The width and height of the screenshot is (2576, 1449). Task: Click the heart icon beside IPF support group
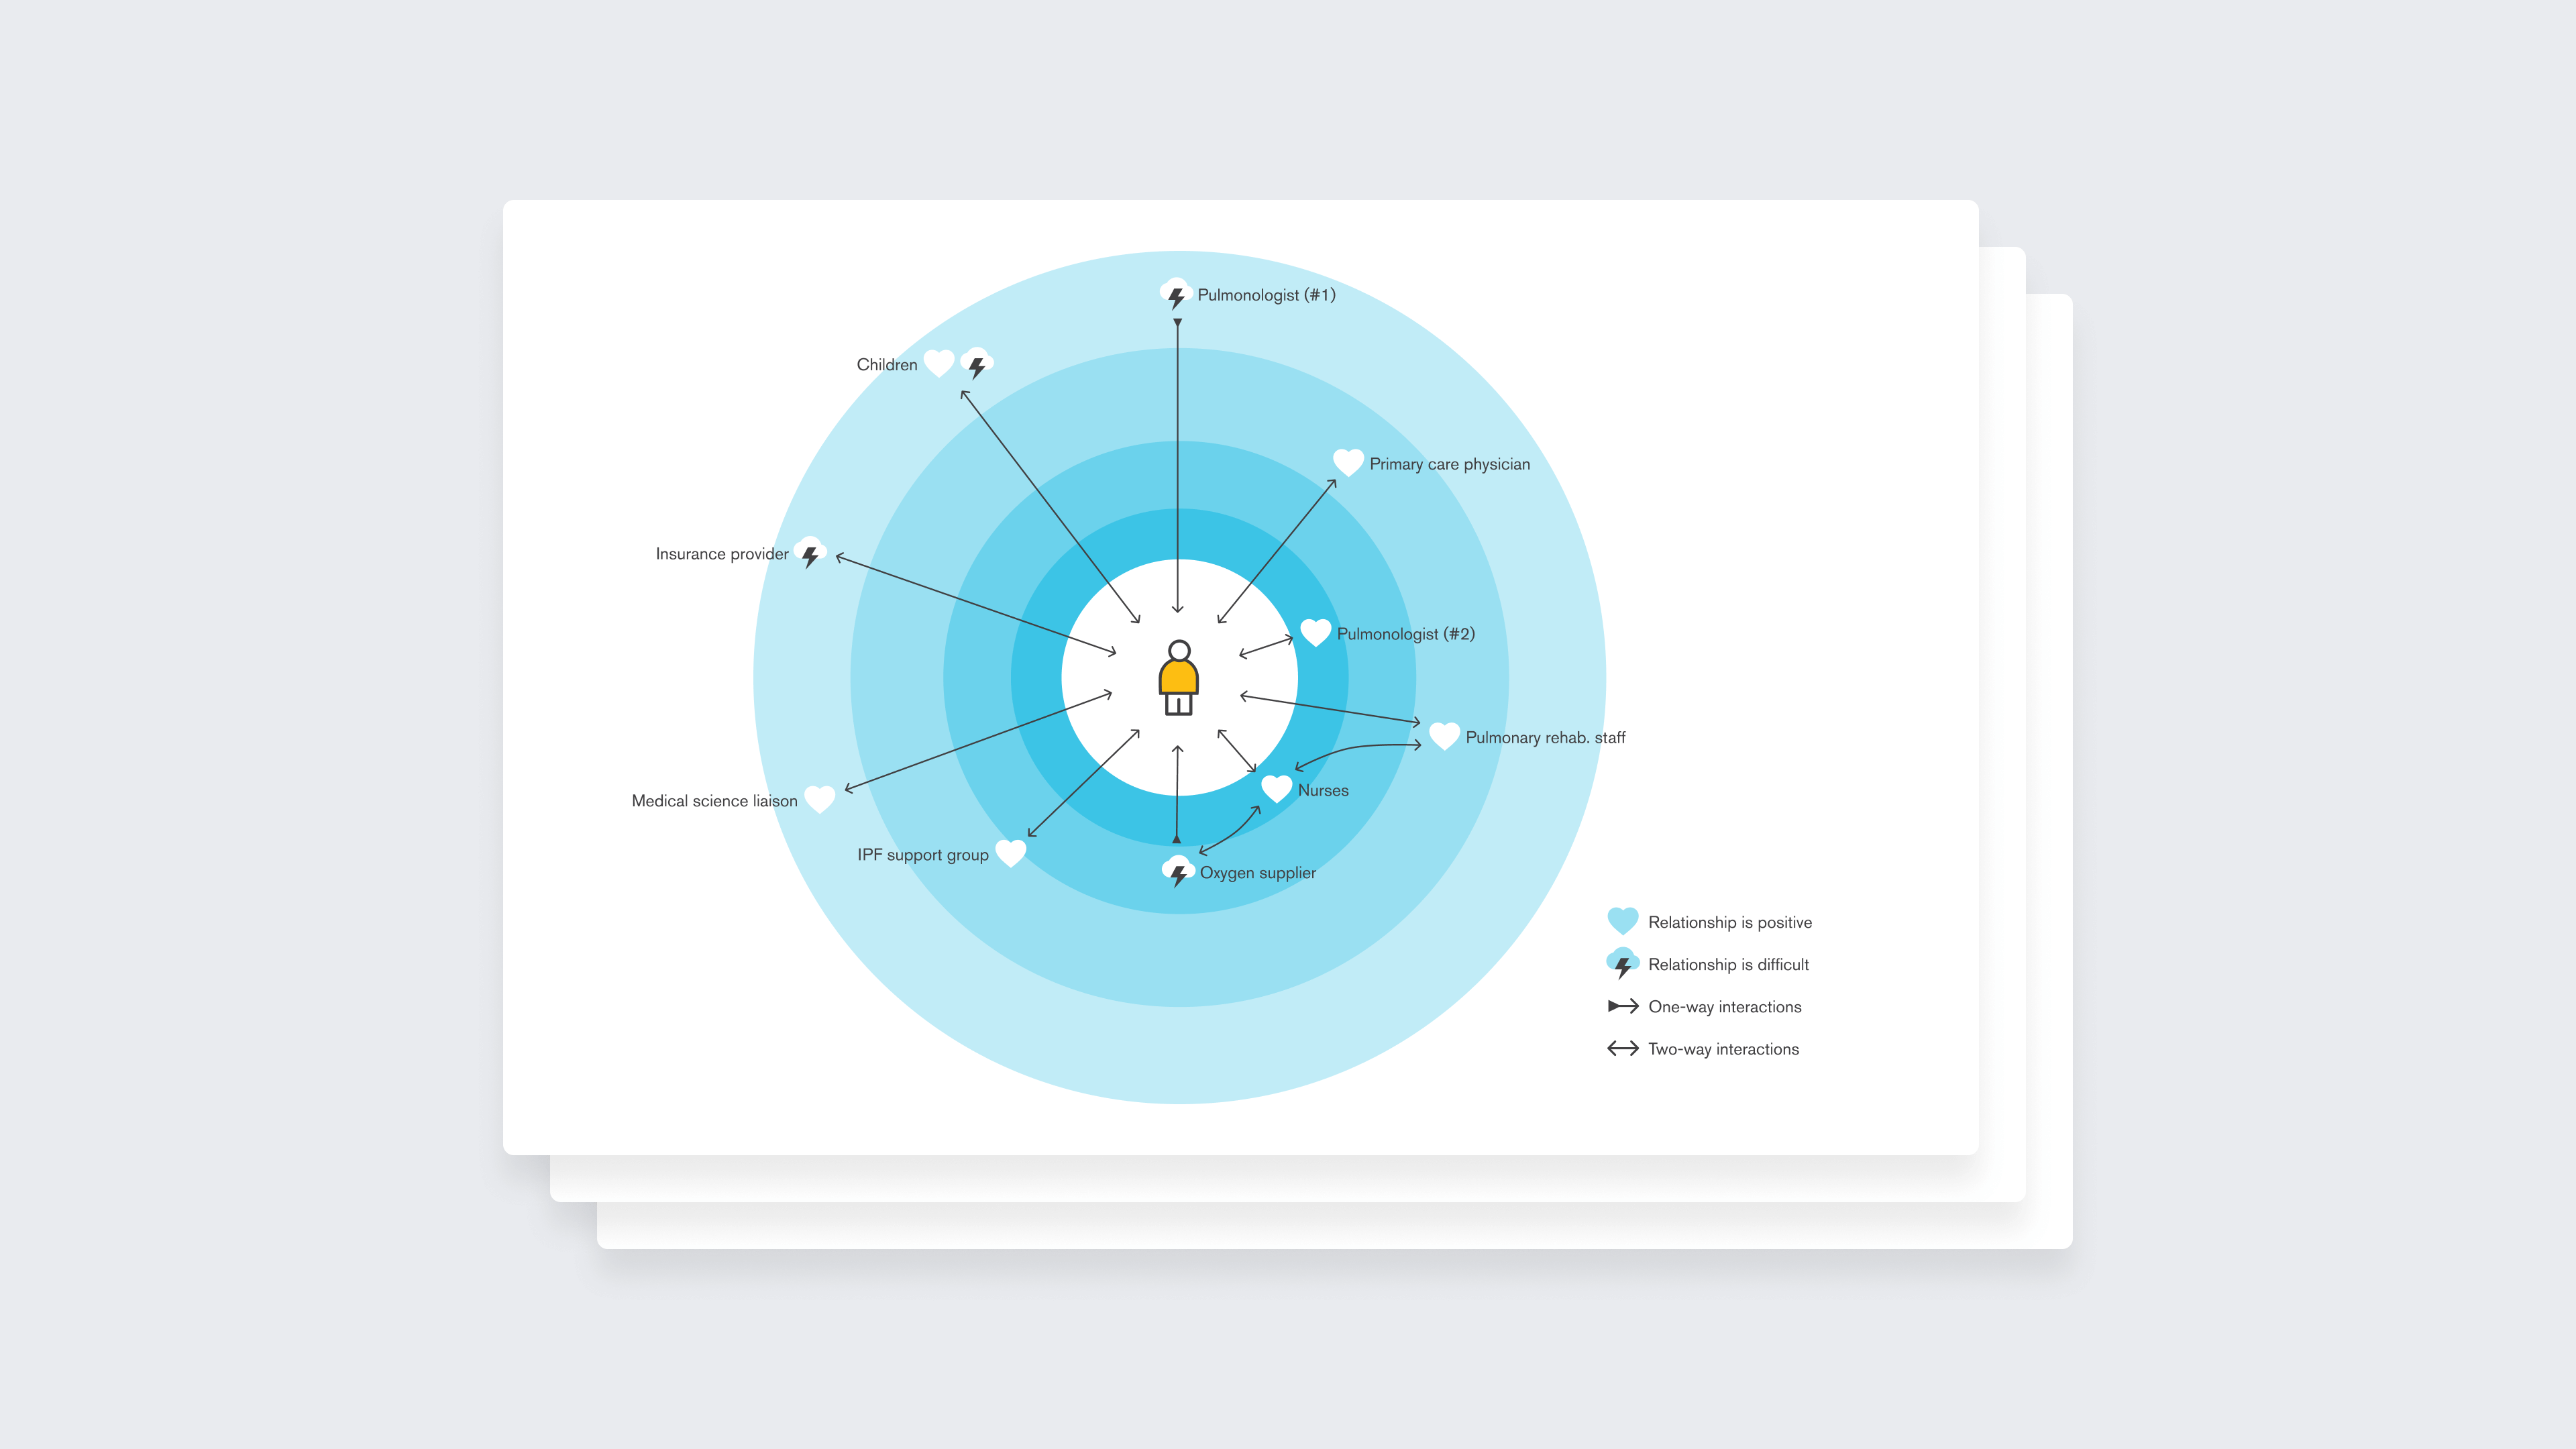[x=1011, y=853]
